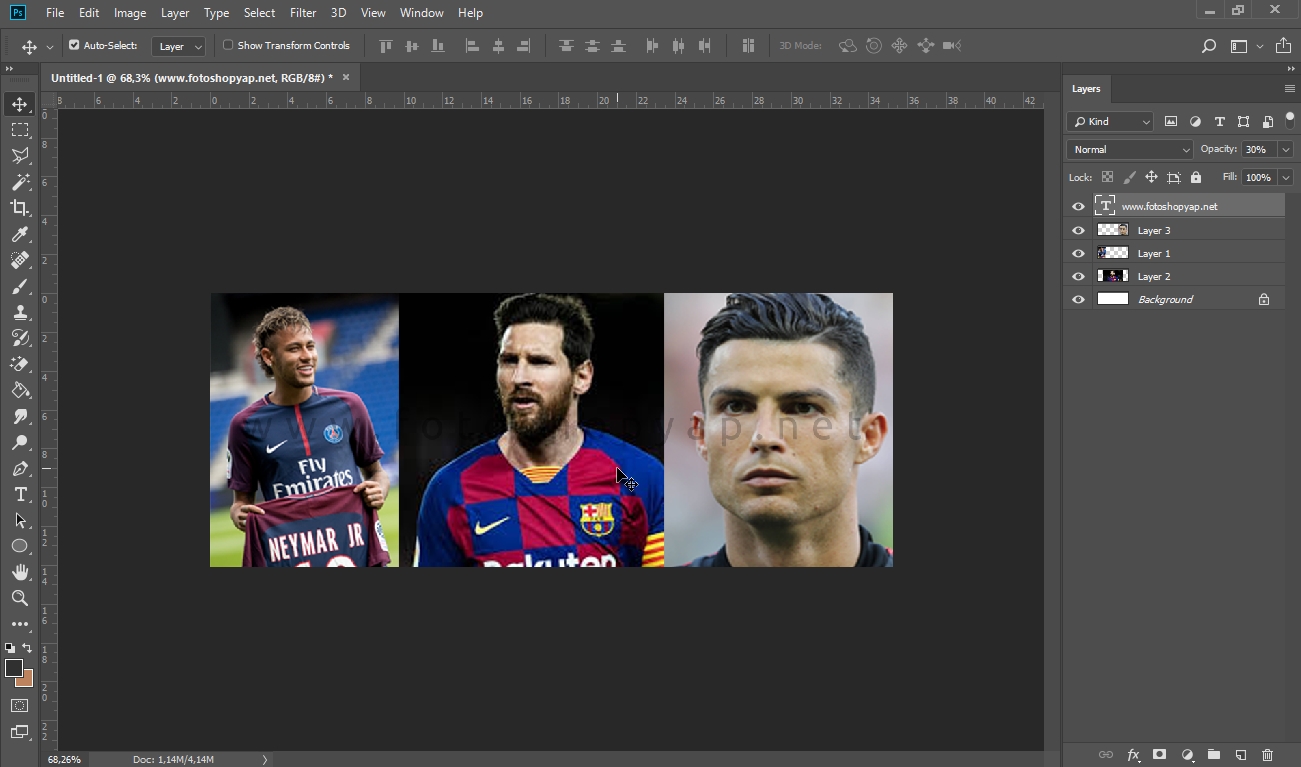Select the Rectangular Marquee tool
This screenshot has width=1301, height=767.
(x=20, y=130)
